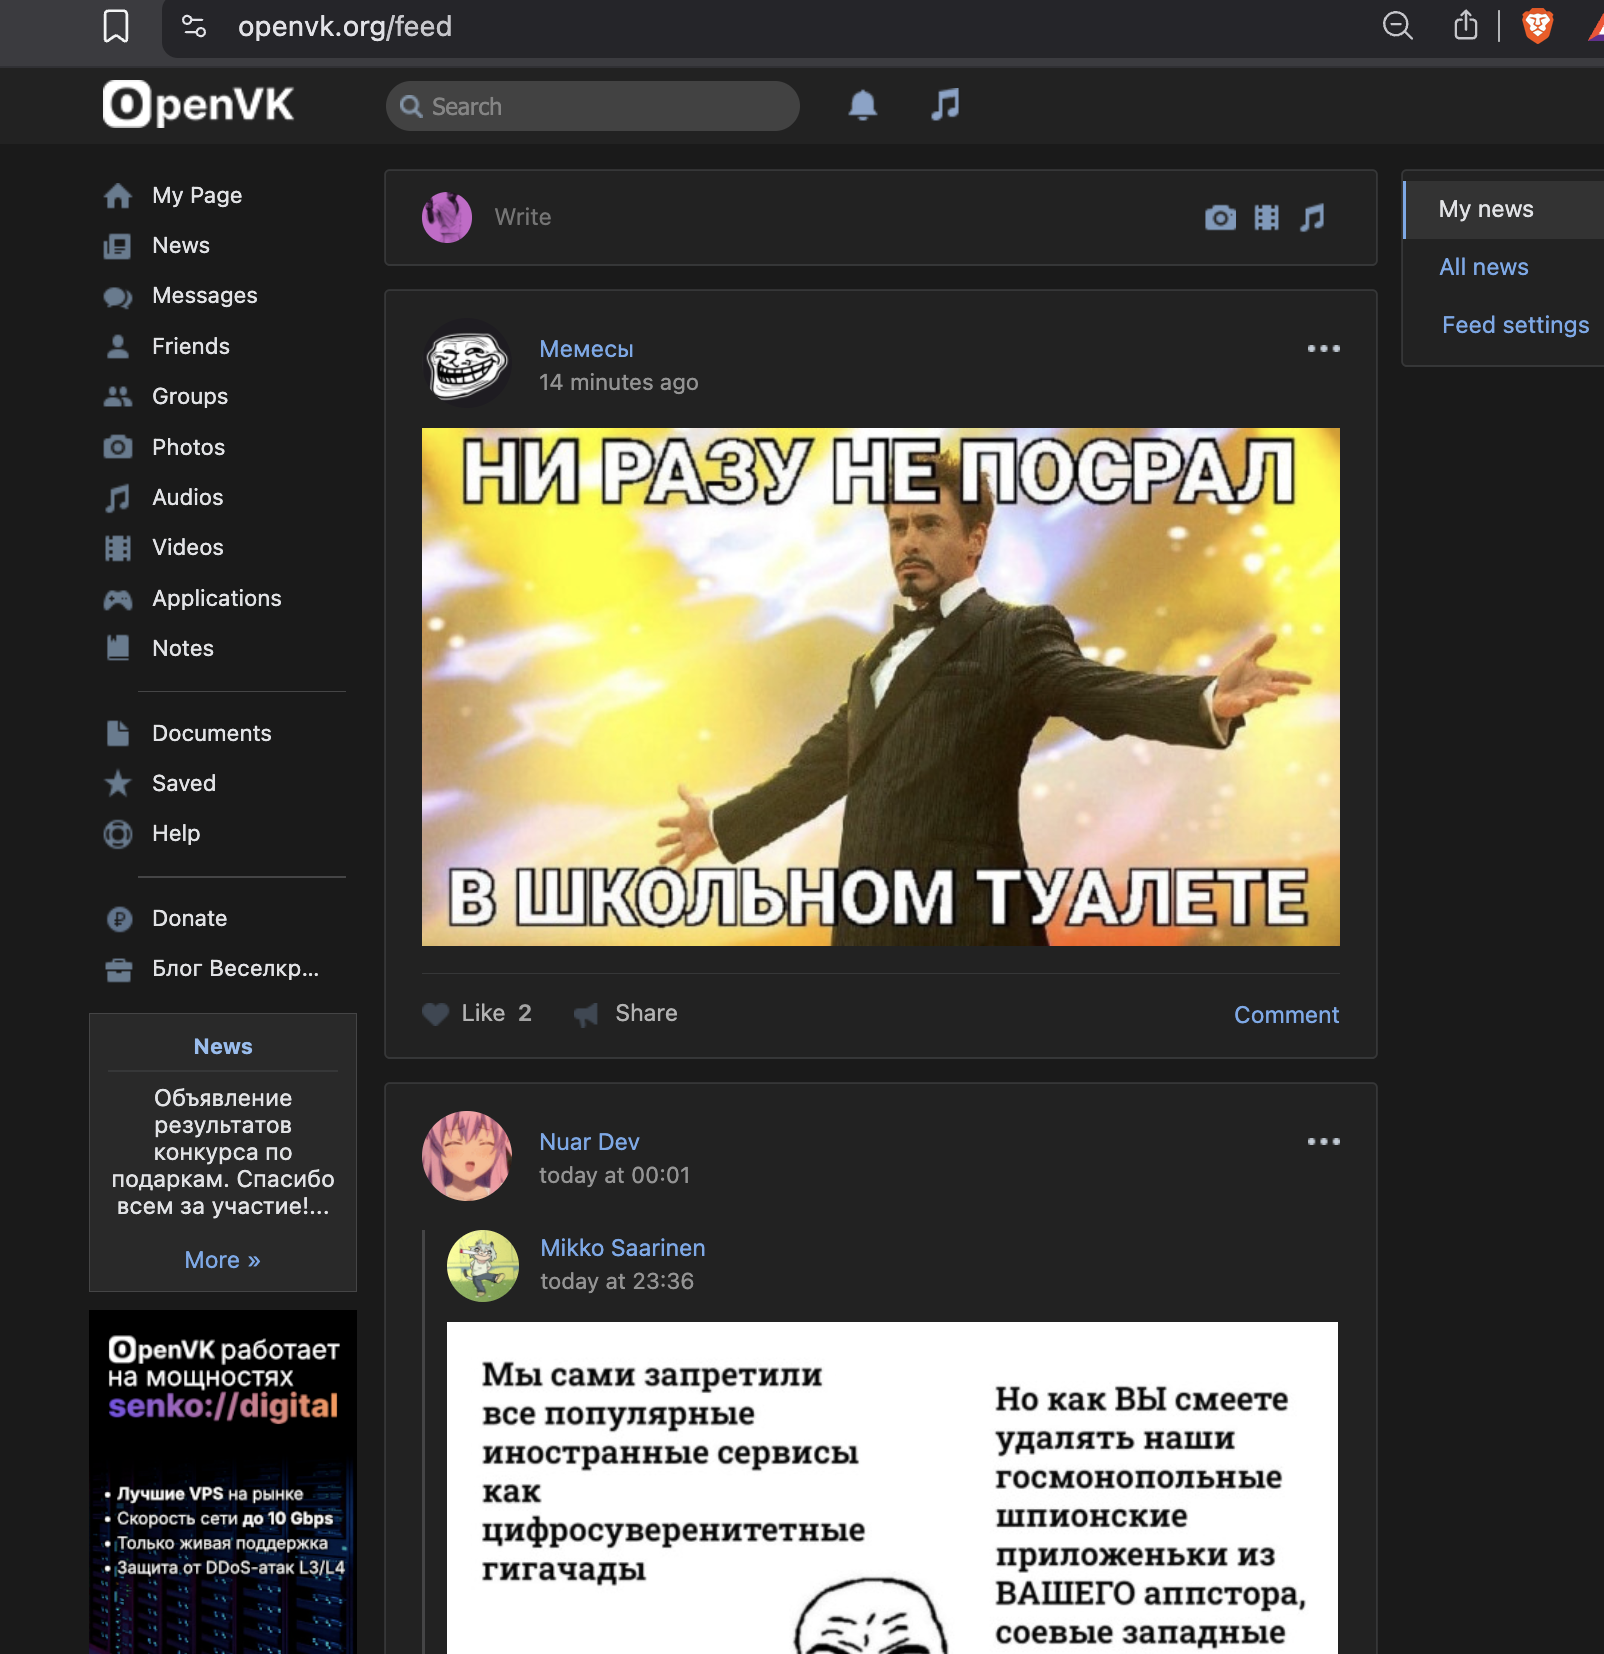Click the 'today at 00:01' timestamp
1604x1654 pixels.
pyautogui.click(x=615, y=1176)
